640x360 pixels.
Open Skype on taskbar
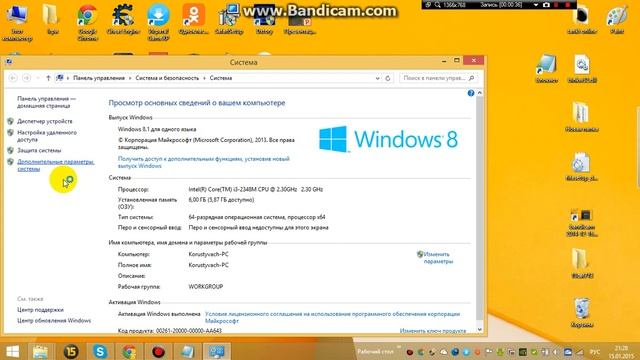[100, 351]
